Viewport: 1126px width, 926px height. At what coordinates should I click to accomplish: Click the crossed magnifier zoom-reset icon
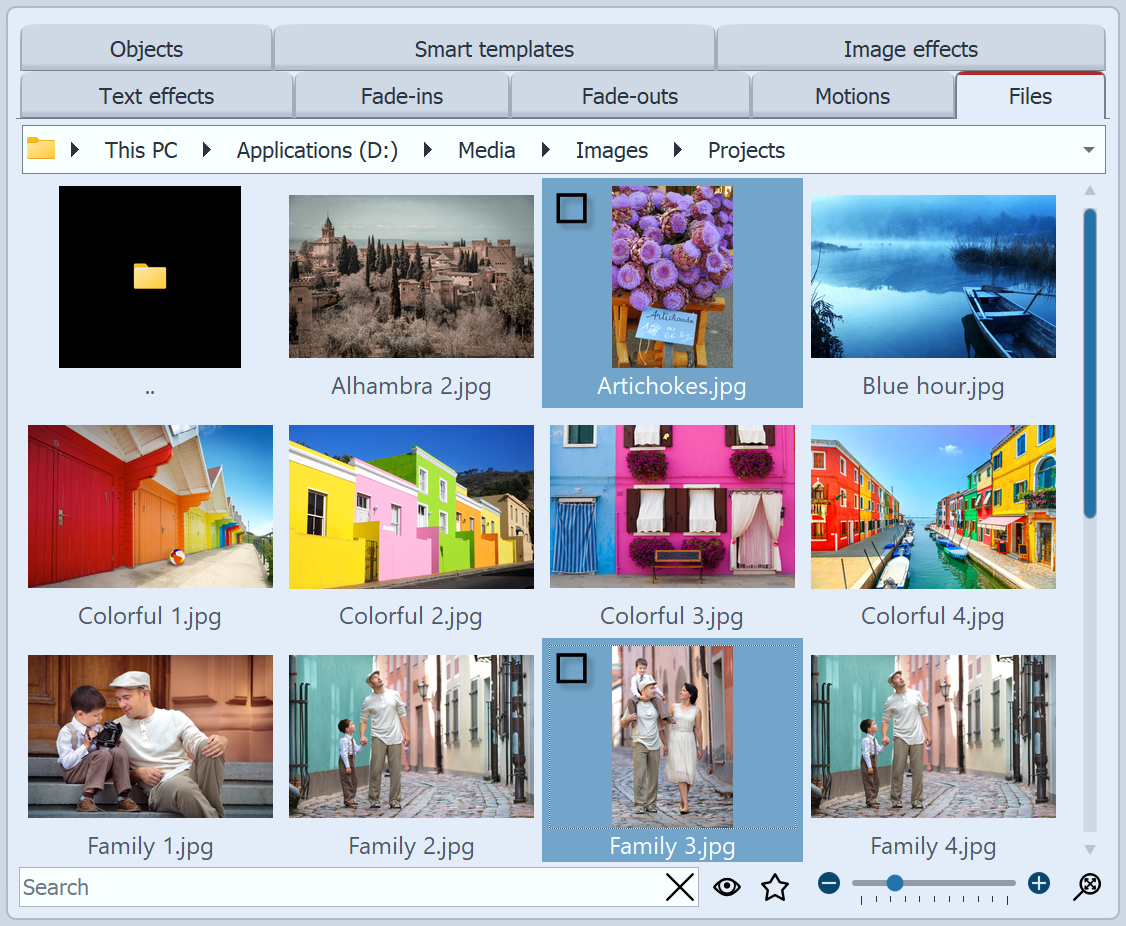pyautogui.click(x=1087, y=886)
